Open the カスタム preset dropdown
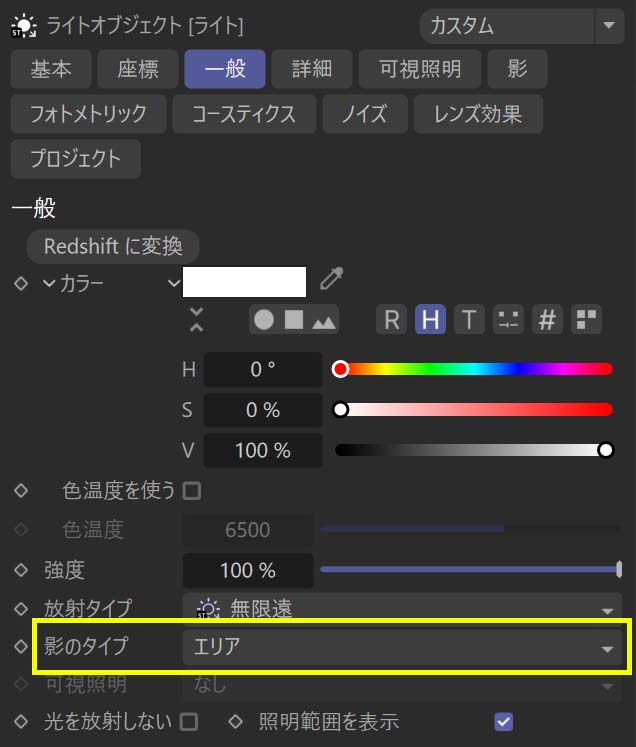The image size is (636, 747). coord(507,26)
